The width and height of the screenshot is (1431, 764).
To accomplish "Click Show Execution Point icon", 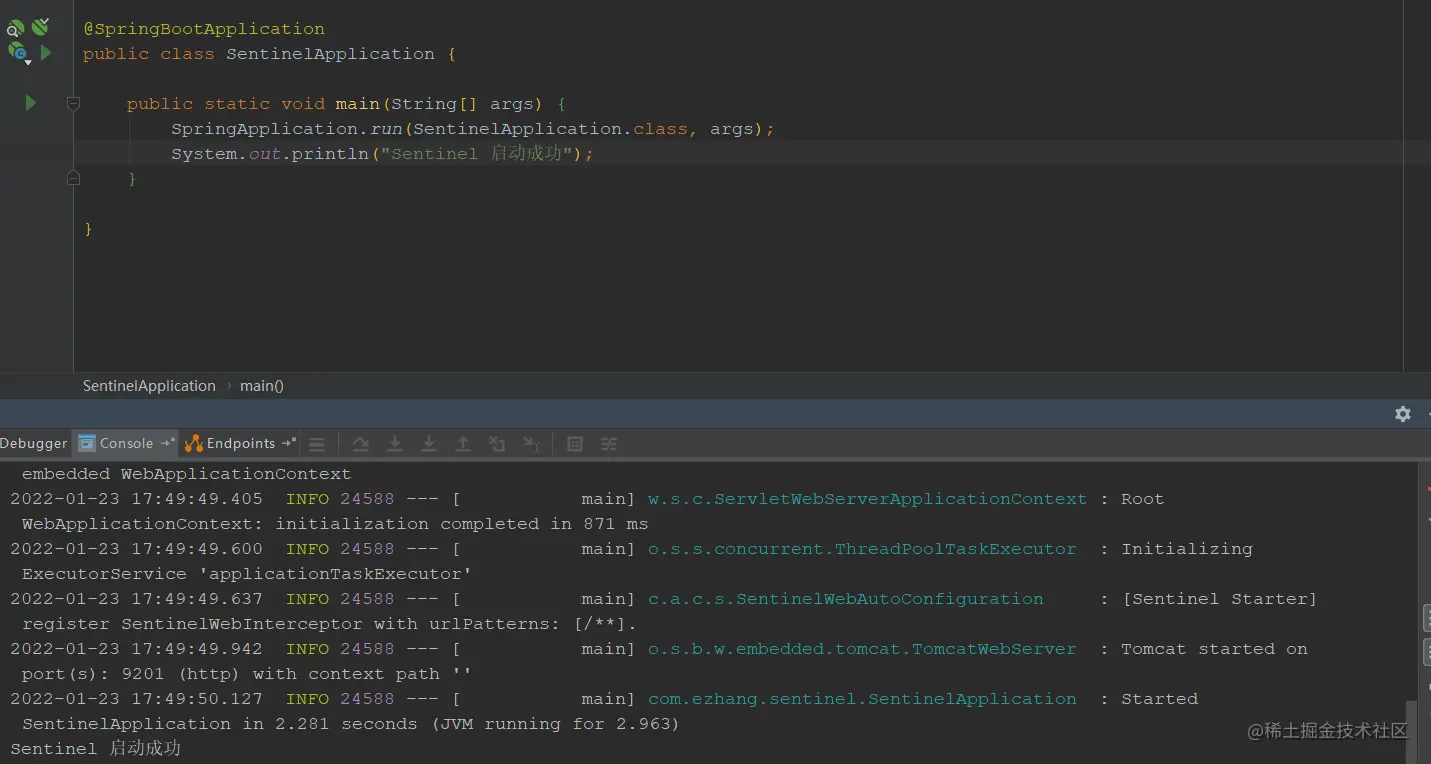I will coord(317,445).
